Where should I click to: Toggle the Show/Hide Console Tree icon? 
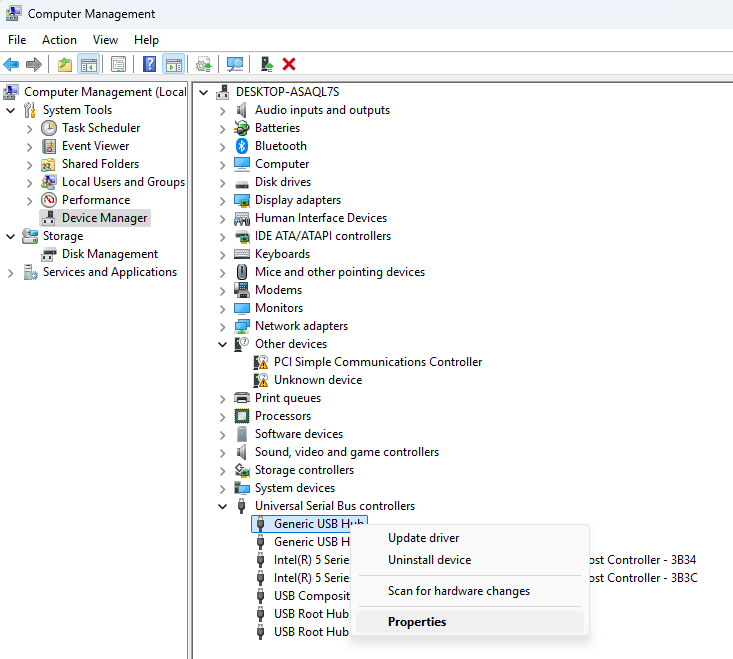(89, 64)
